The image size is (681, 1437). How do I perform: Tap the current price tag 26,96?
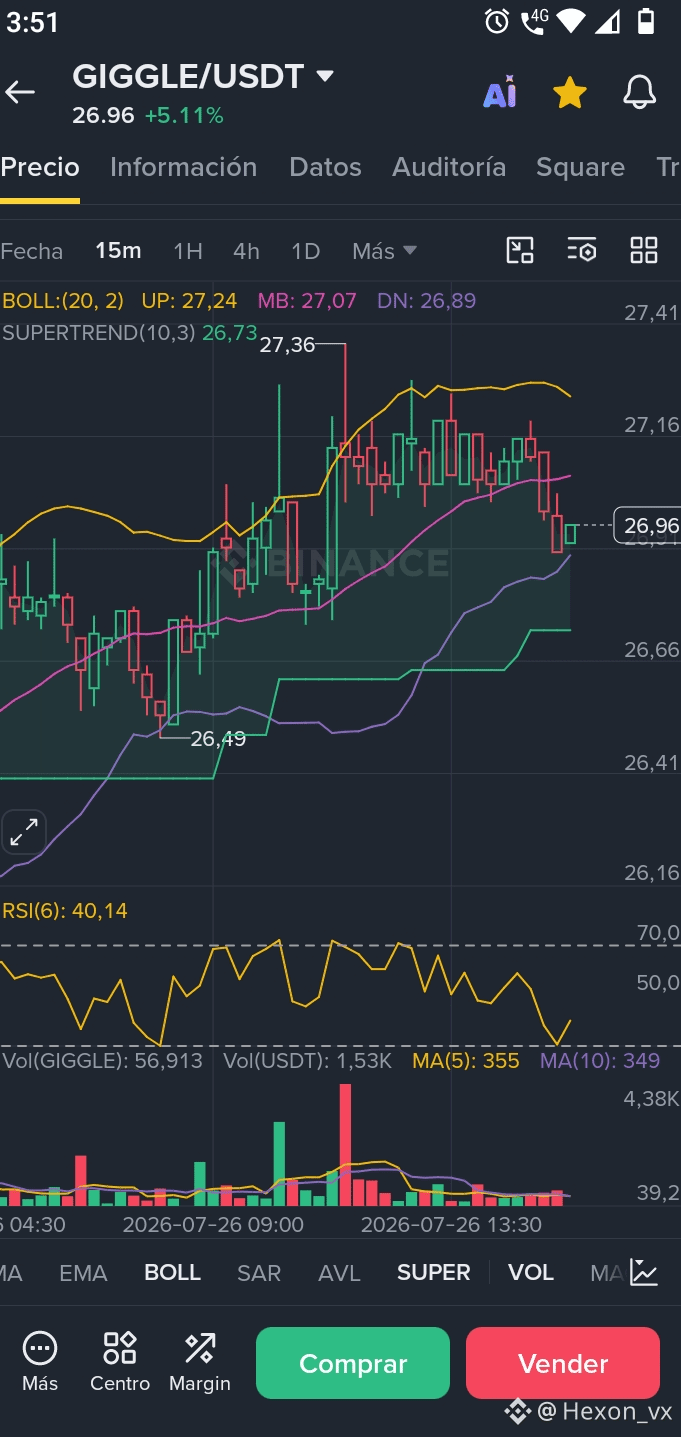[x=646, y=525]
